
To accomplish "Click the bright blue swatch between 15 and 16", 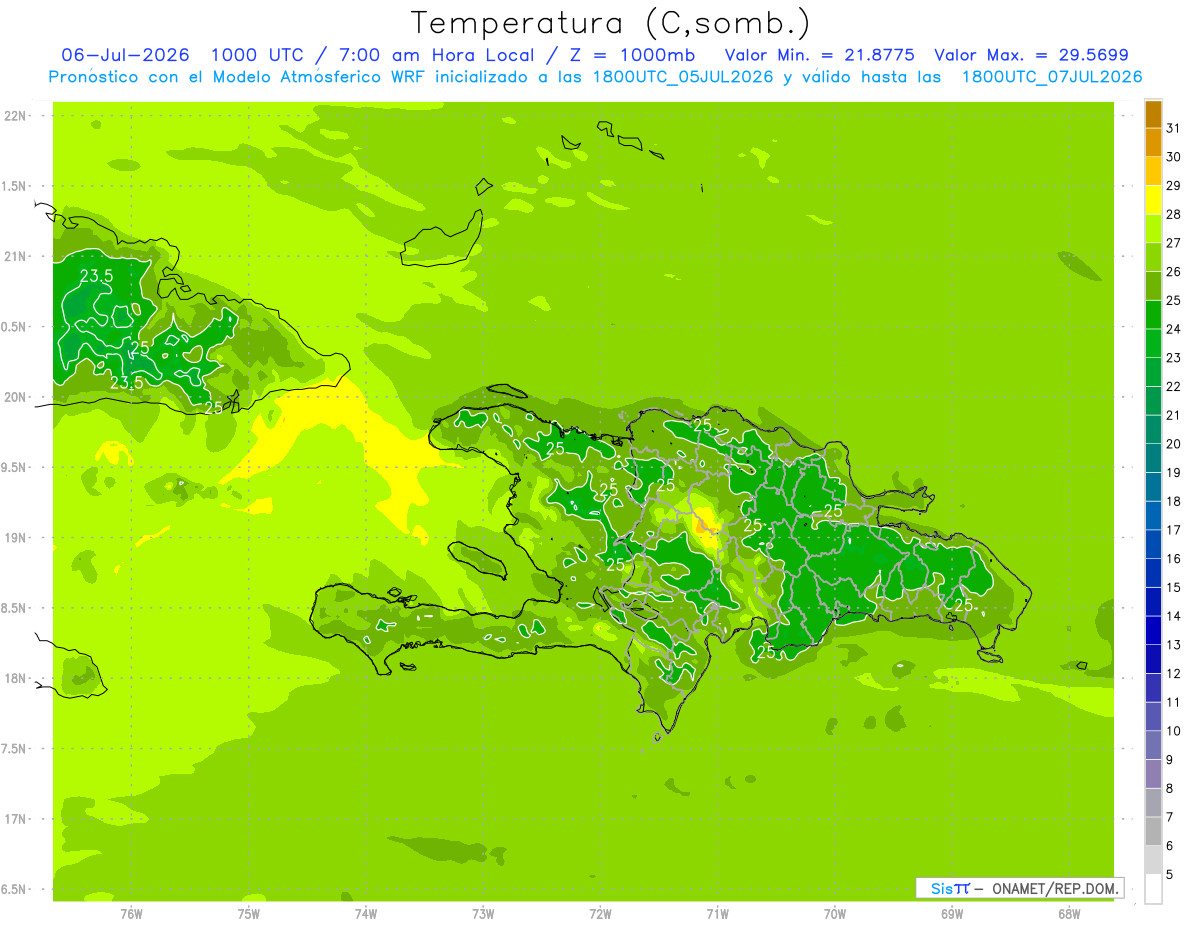I will (x=1153, y=574).
